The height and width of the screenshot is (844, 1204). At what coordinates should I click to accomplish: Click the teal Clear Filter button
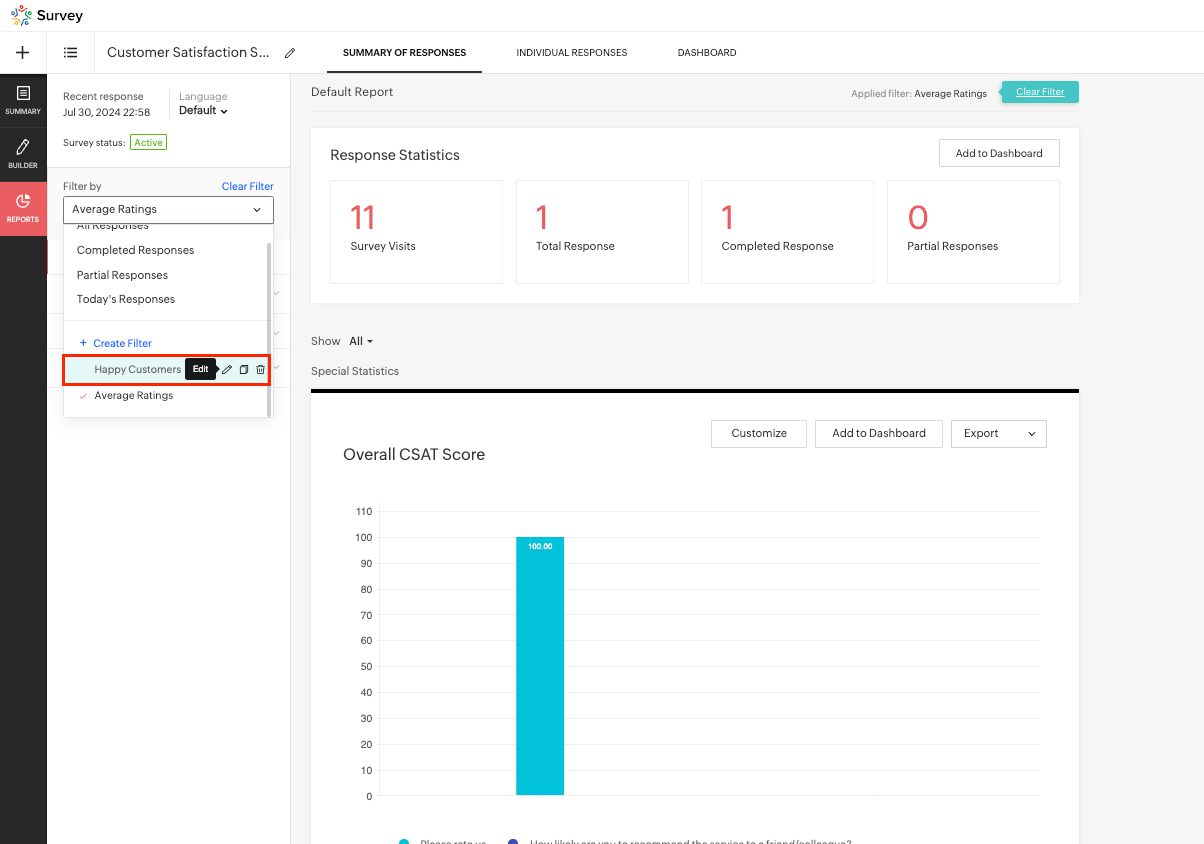(x=1040, y=92)
